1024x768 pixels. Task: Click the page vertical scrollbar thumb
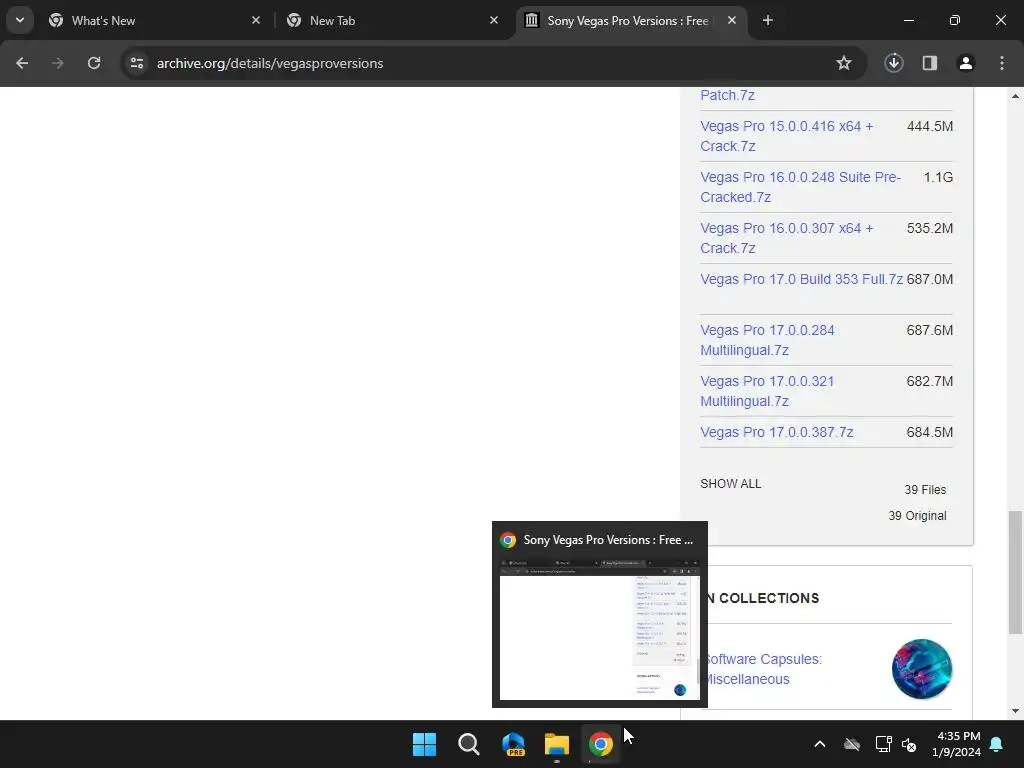(1014, 572)
